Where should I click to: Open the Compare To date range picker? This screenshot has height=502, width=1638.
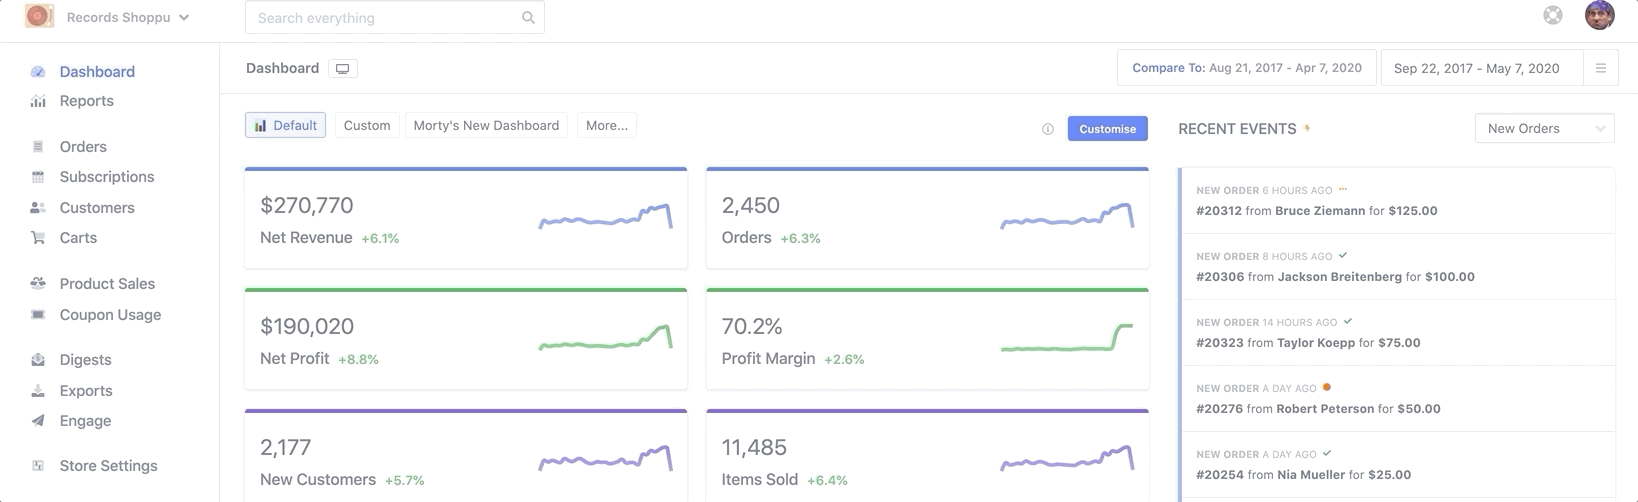pos(1246,68)
